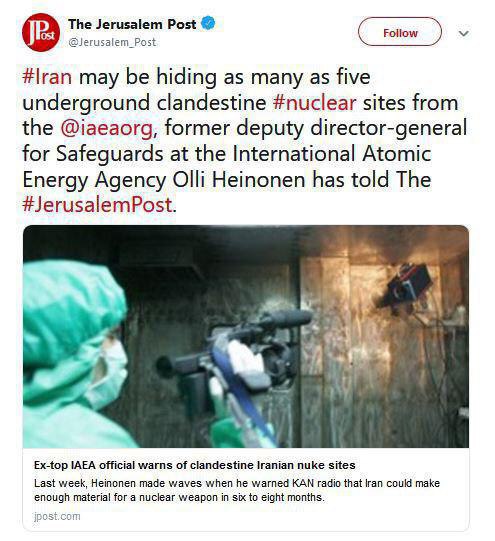The width and height of the screenshot is (495, 541).
Task: Click the wall-mounted surveillance camera in photo
Action: click(408, 287)
